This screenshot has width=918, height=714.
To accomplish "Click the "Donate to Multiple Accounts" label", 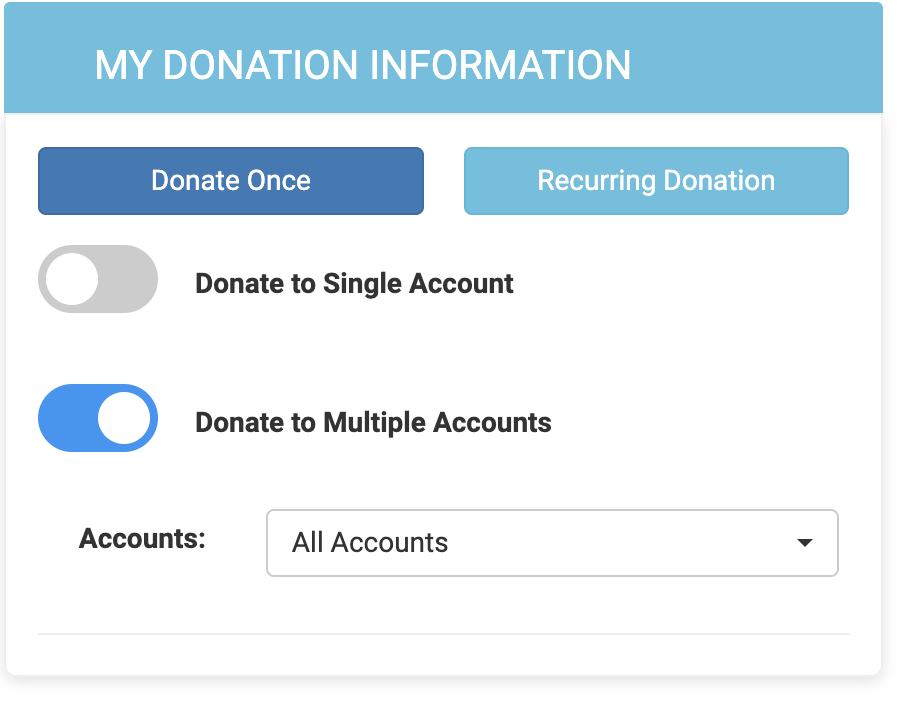I will coord(373,422).
